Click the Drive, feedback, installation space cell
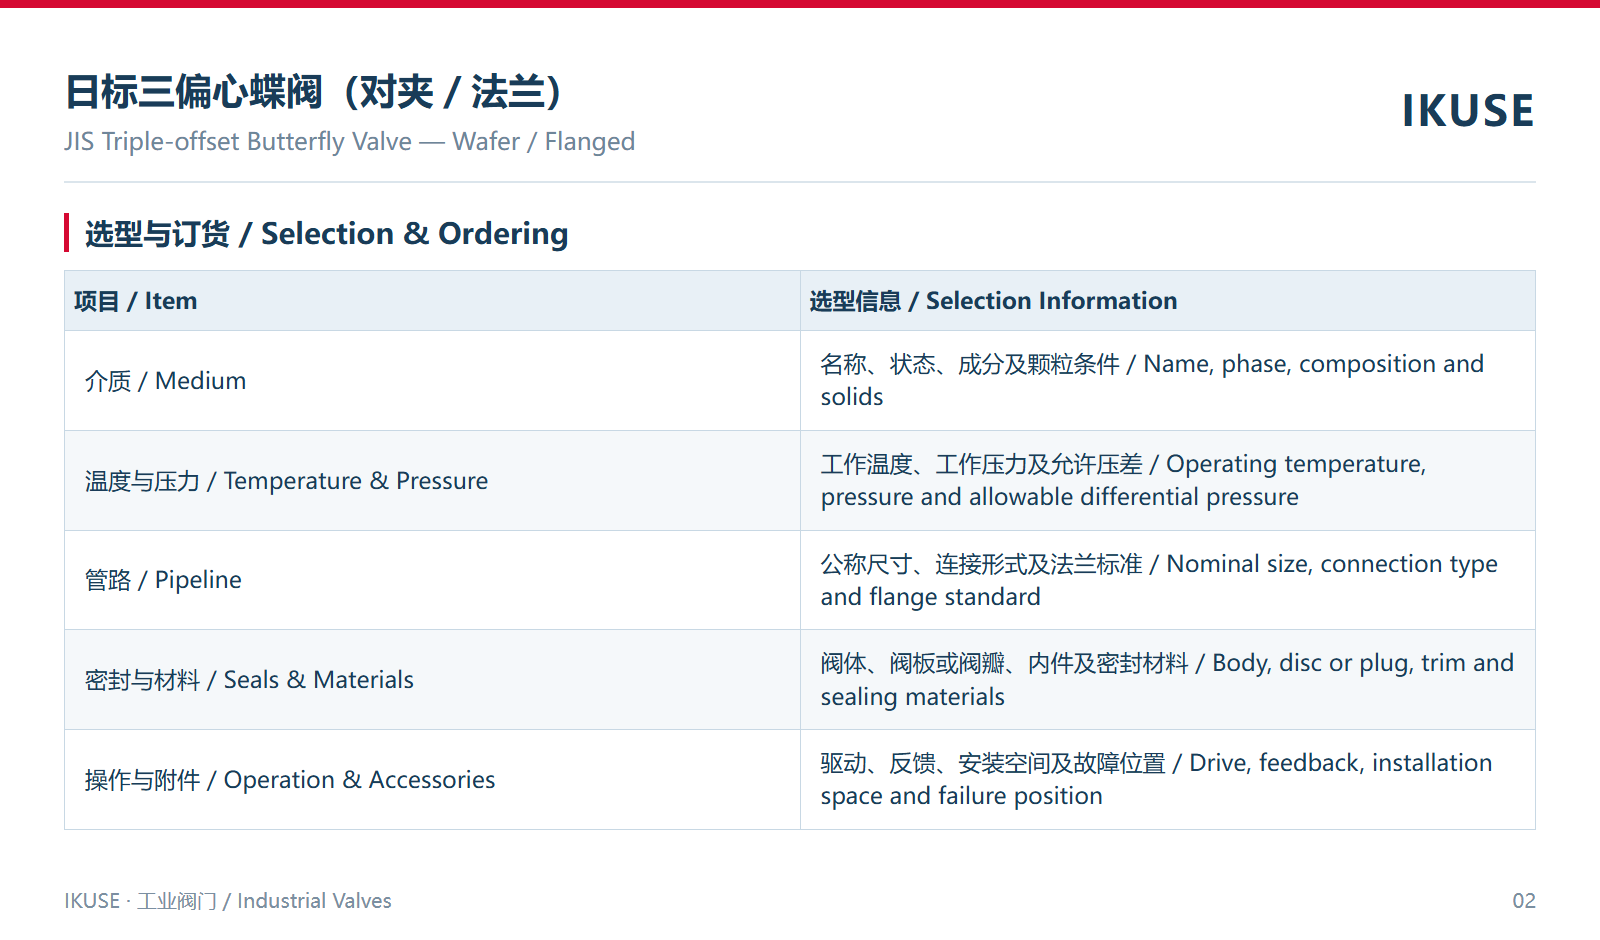Screen dimensions: 1600x940 [1168, 780]
